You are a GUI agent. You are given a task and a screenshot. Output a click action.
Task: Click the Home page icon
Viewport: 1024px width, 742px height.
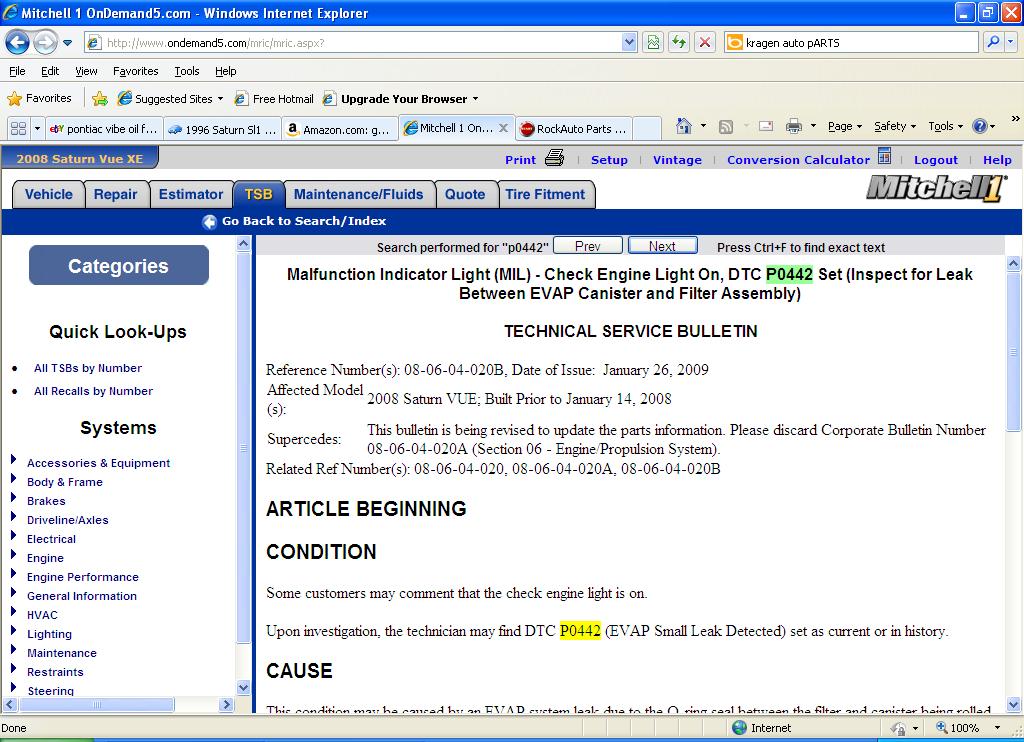click(x=683, y=125)
